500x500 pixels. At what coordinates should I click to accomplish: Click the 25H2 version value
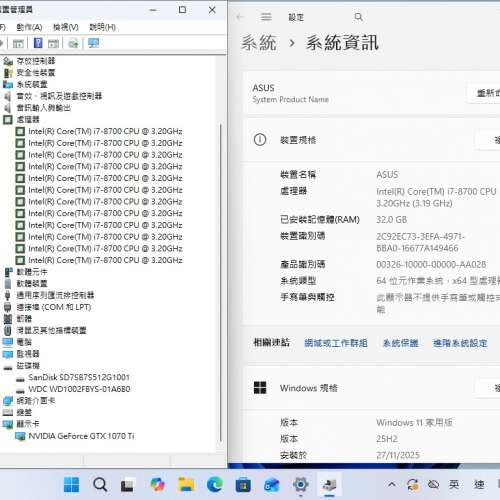(387, 439)
